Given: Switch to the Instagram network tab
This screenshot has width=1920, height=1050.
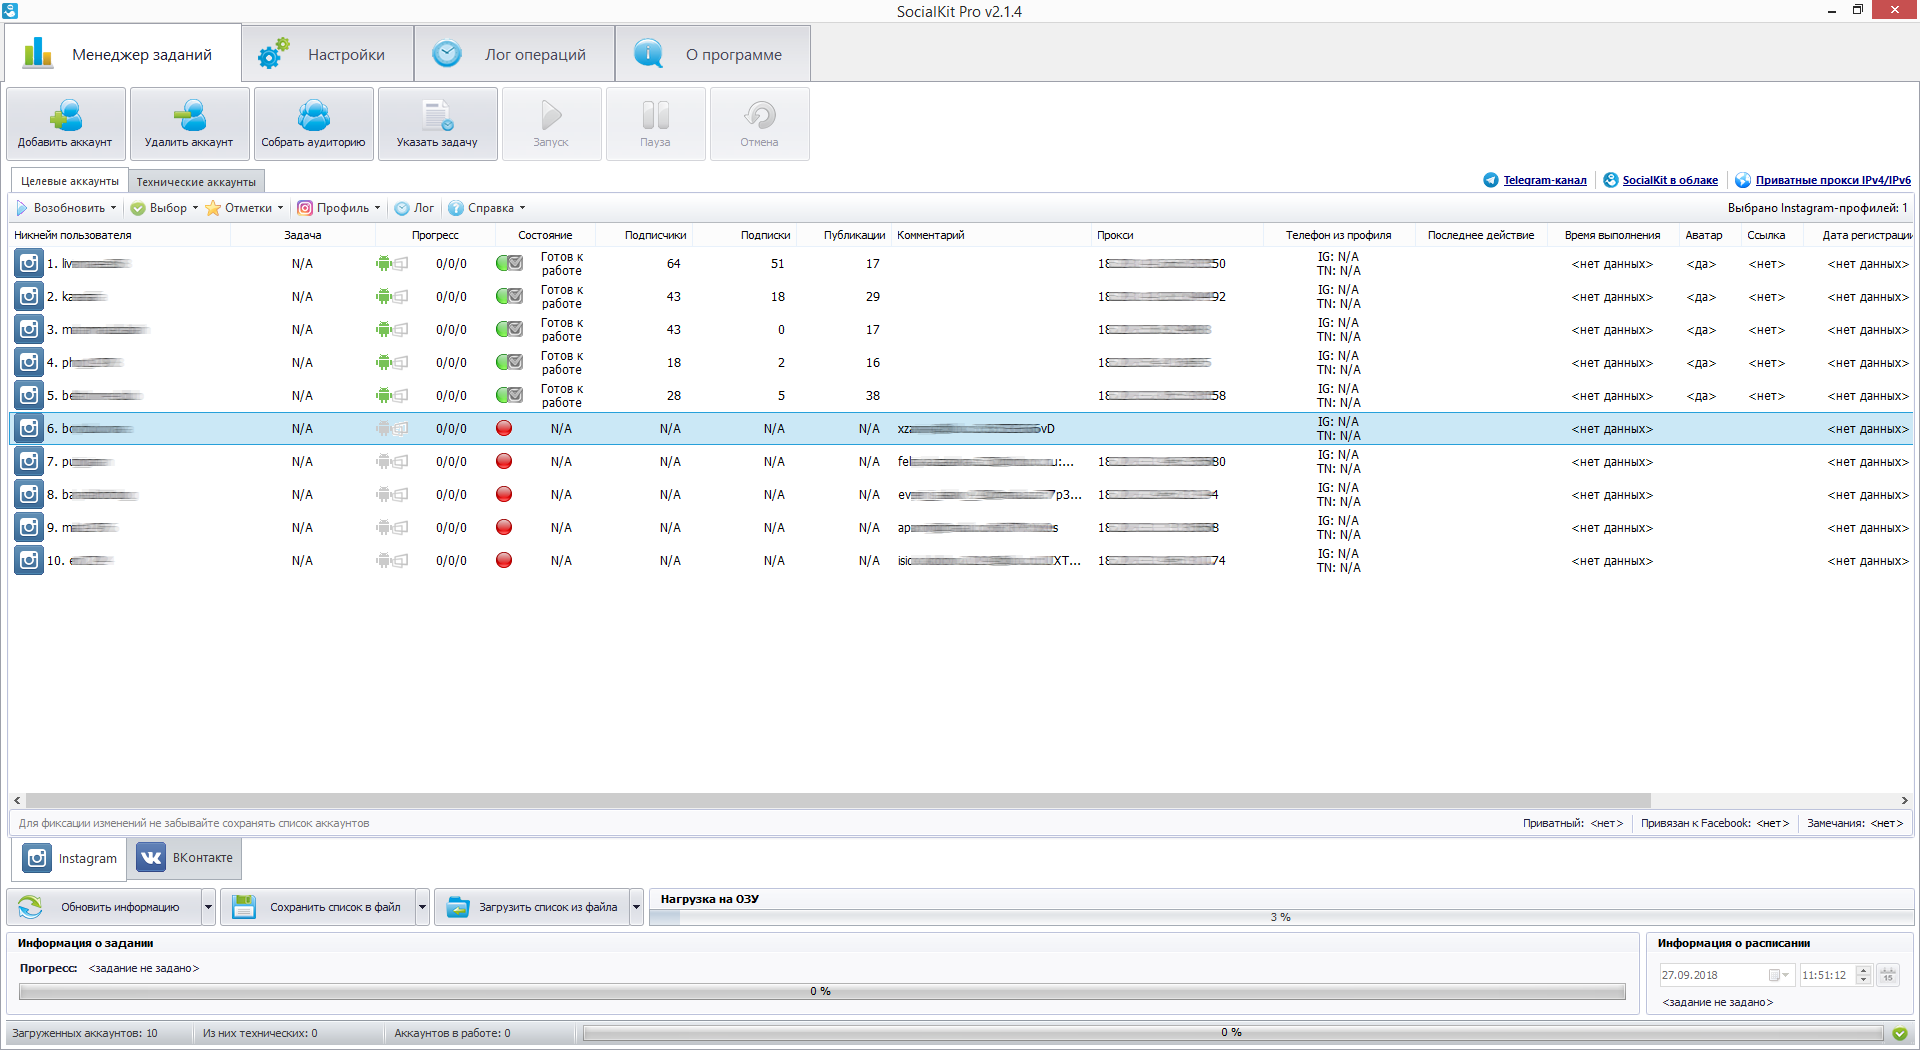Looking at the screenshot, I should tap(69, 858).
